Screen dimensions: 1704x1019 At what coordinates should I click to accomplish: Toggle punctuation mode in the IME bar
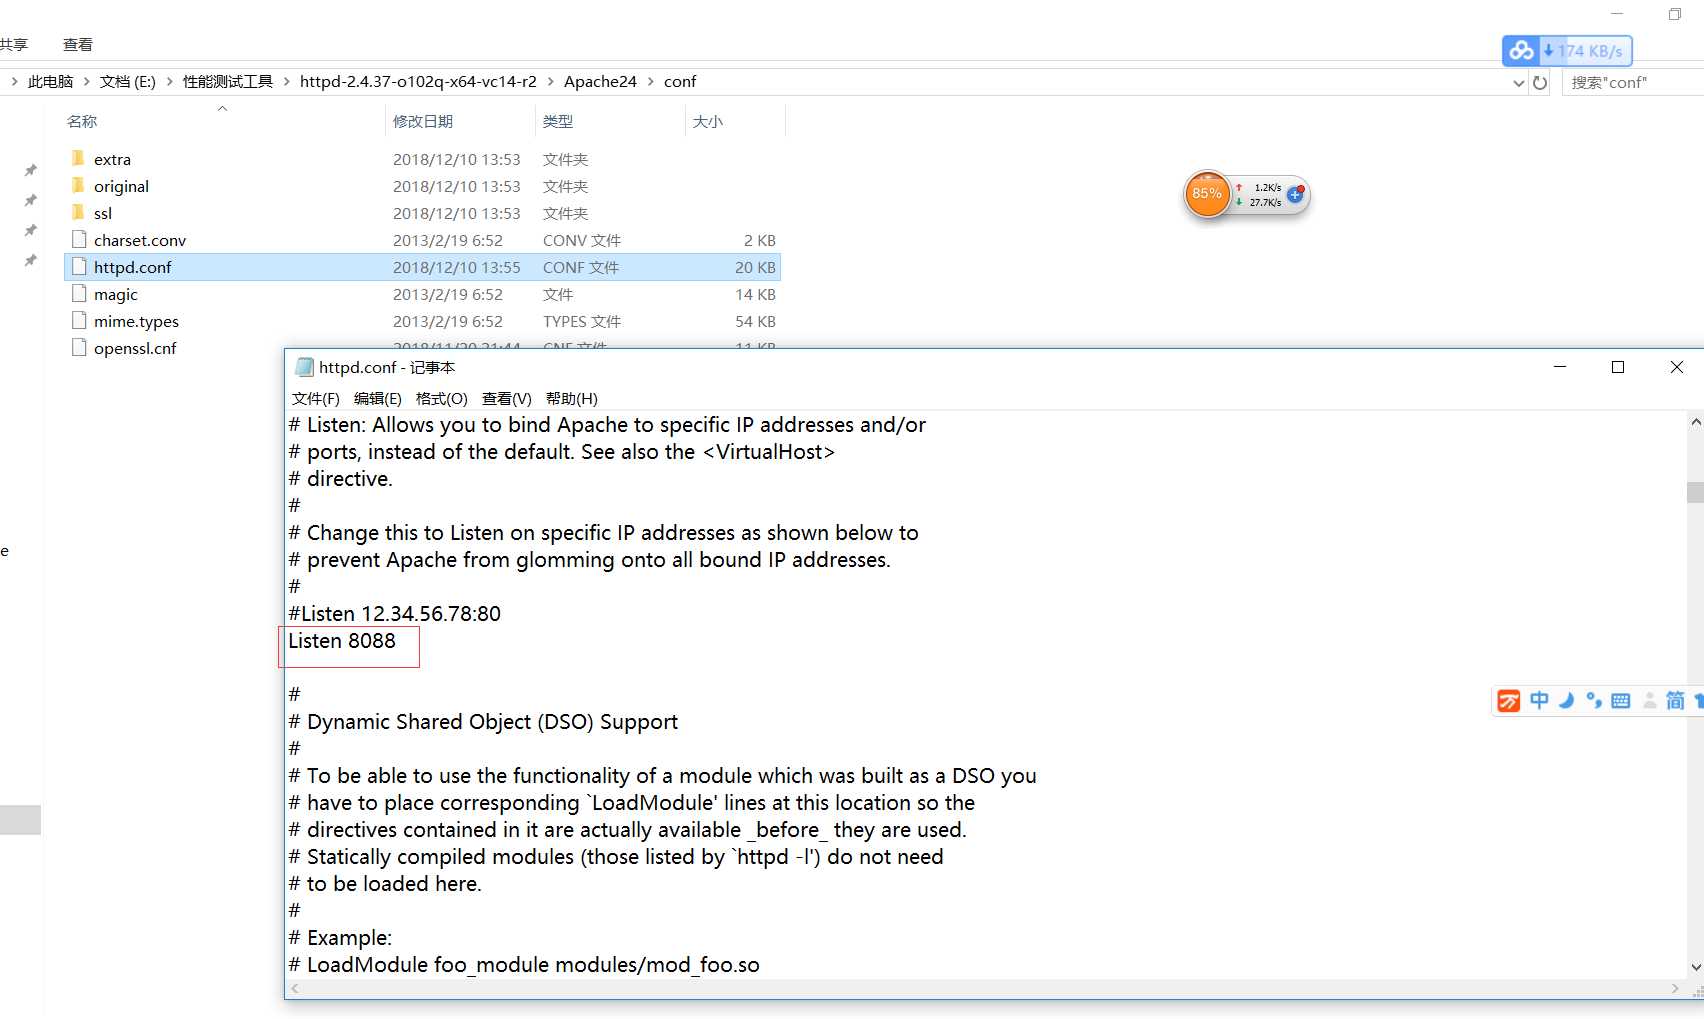click(1594, 700)
